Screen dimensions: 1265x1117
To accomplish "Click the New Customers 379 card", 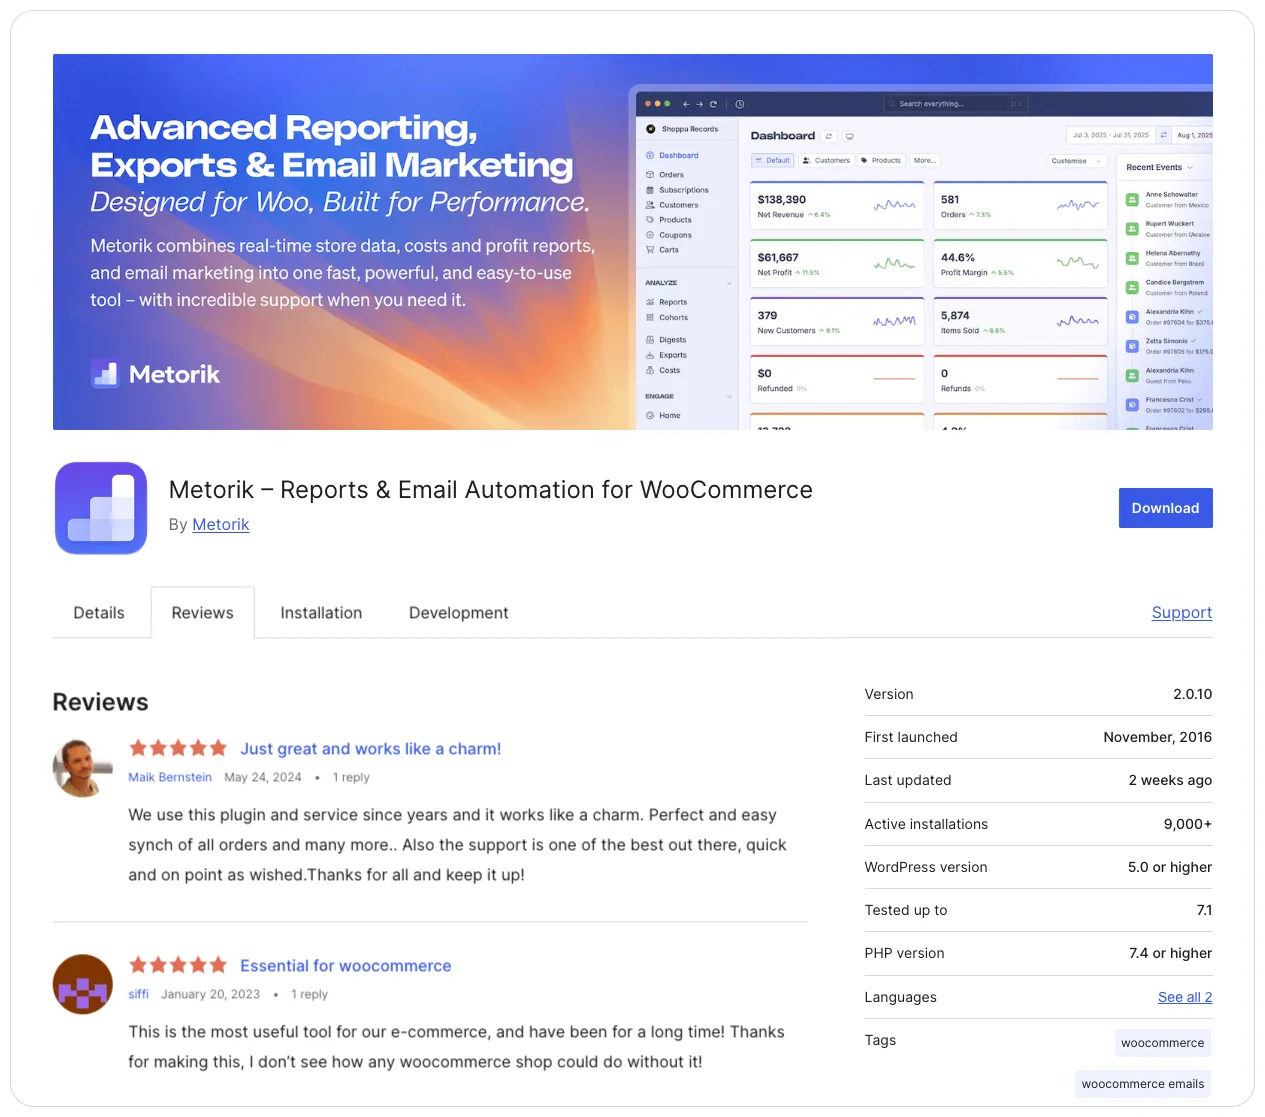I will (x=837, y=322).
